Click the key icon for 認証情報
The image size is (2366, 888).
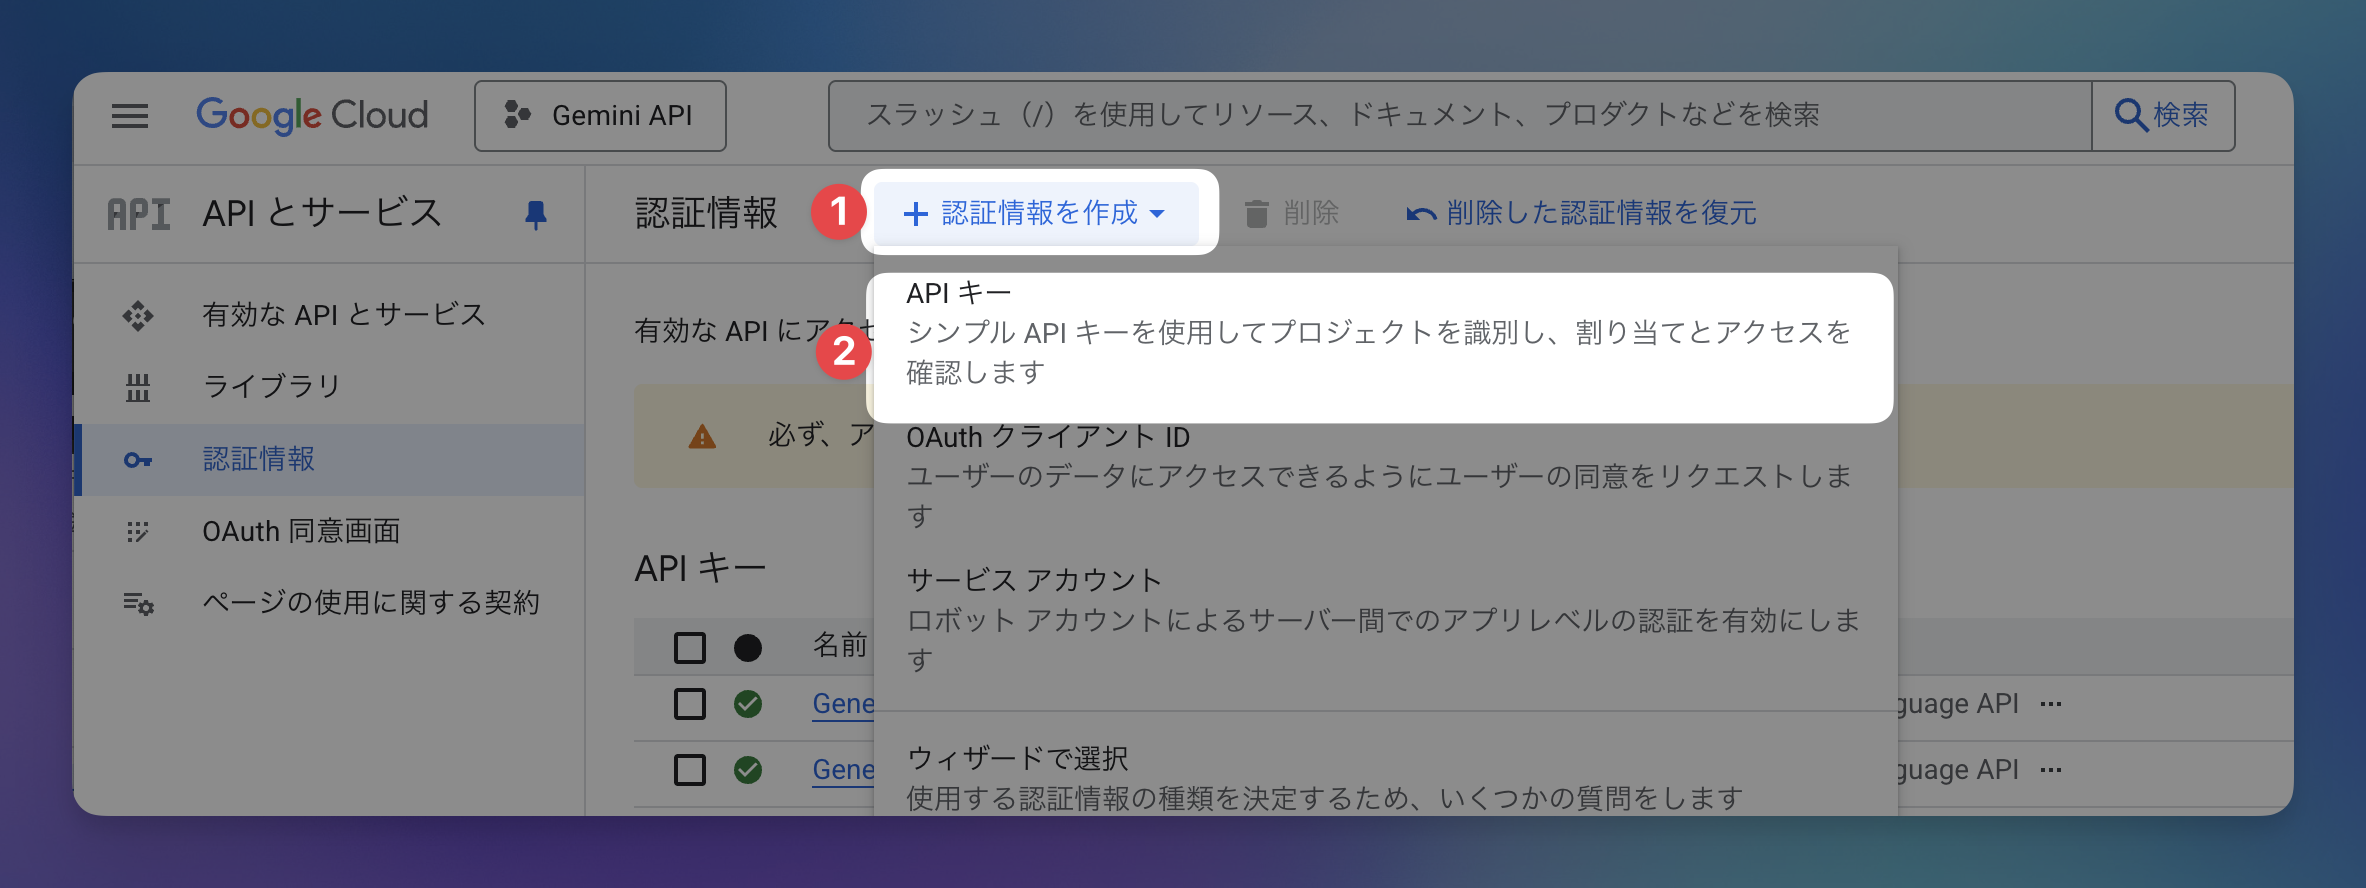(138, 460)
